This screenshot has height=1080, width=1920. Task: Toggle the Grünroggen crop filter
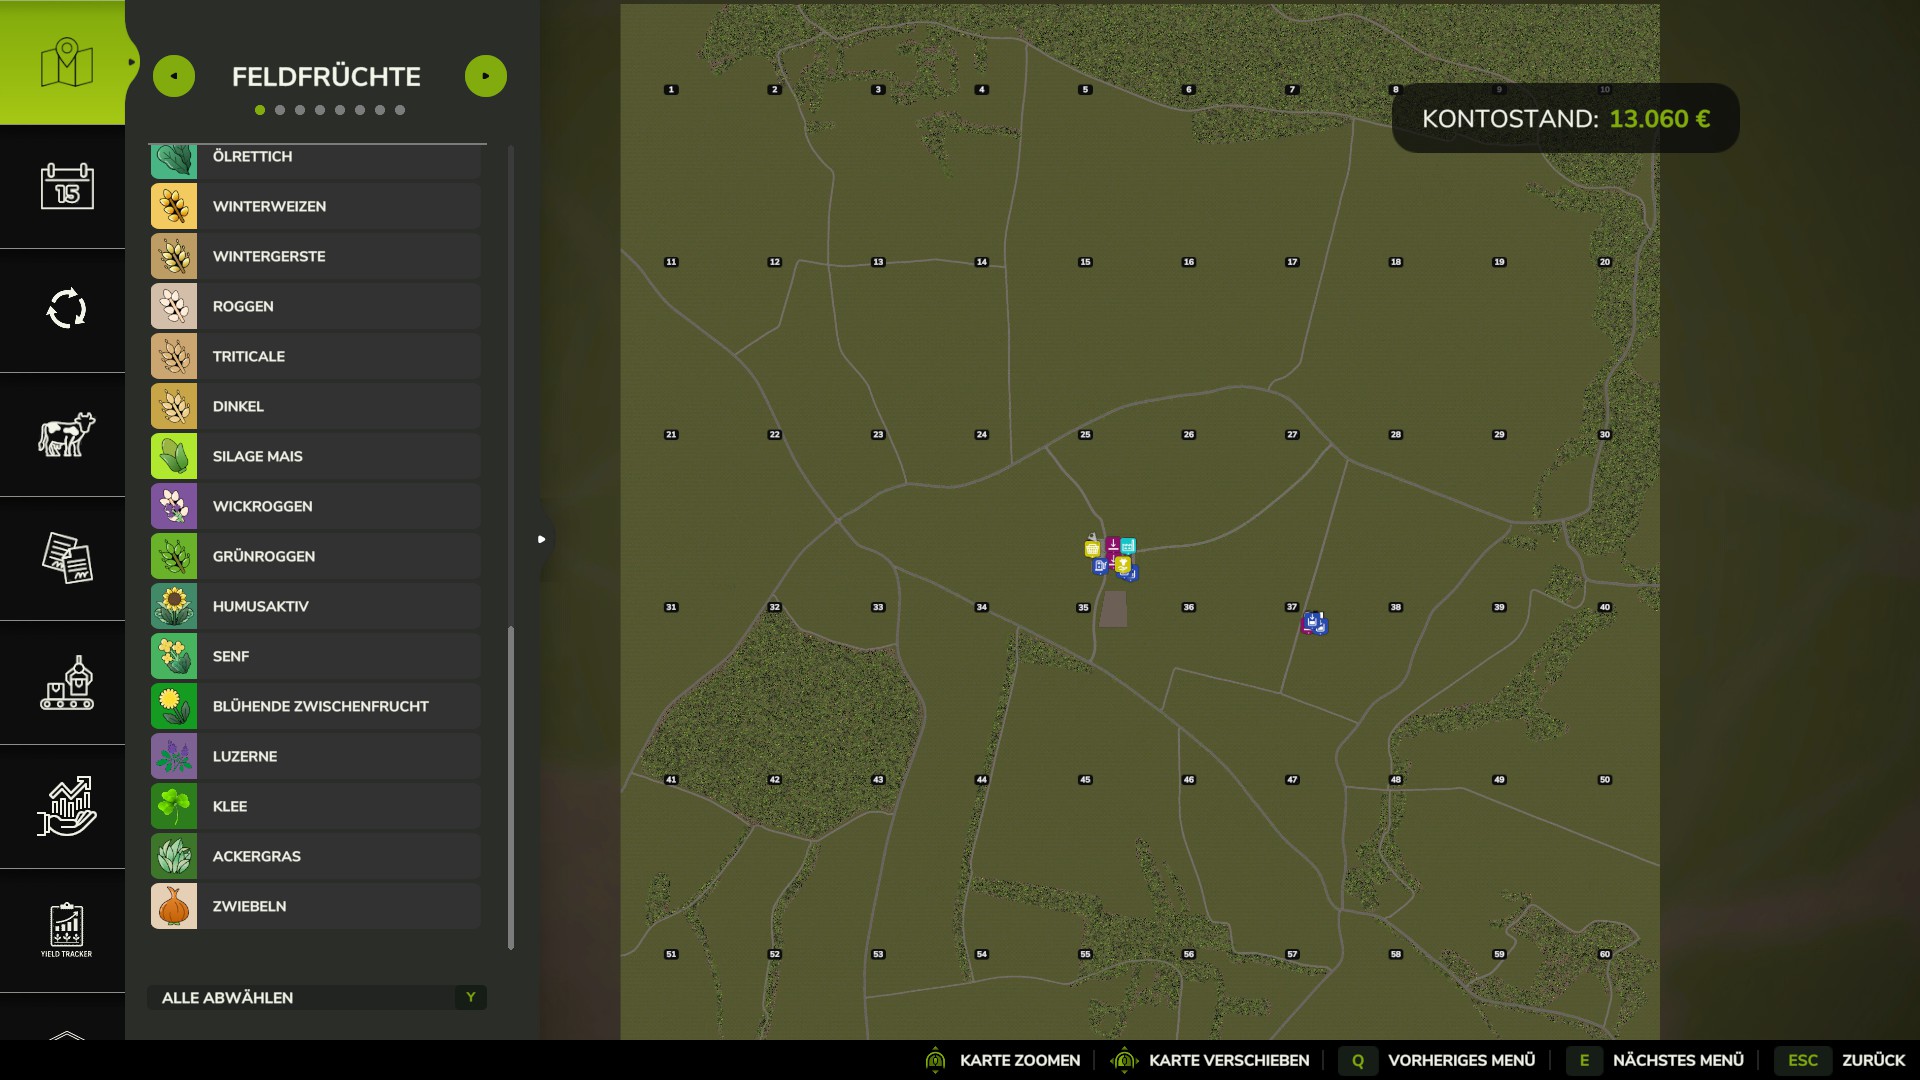[x=316, y=556]
